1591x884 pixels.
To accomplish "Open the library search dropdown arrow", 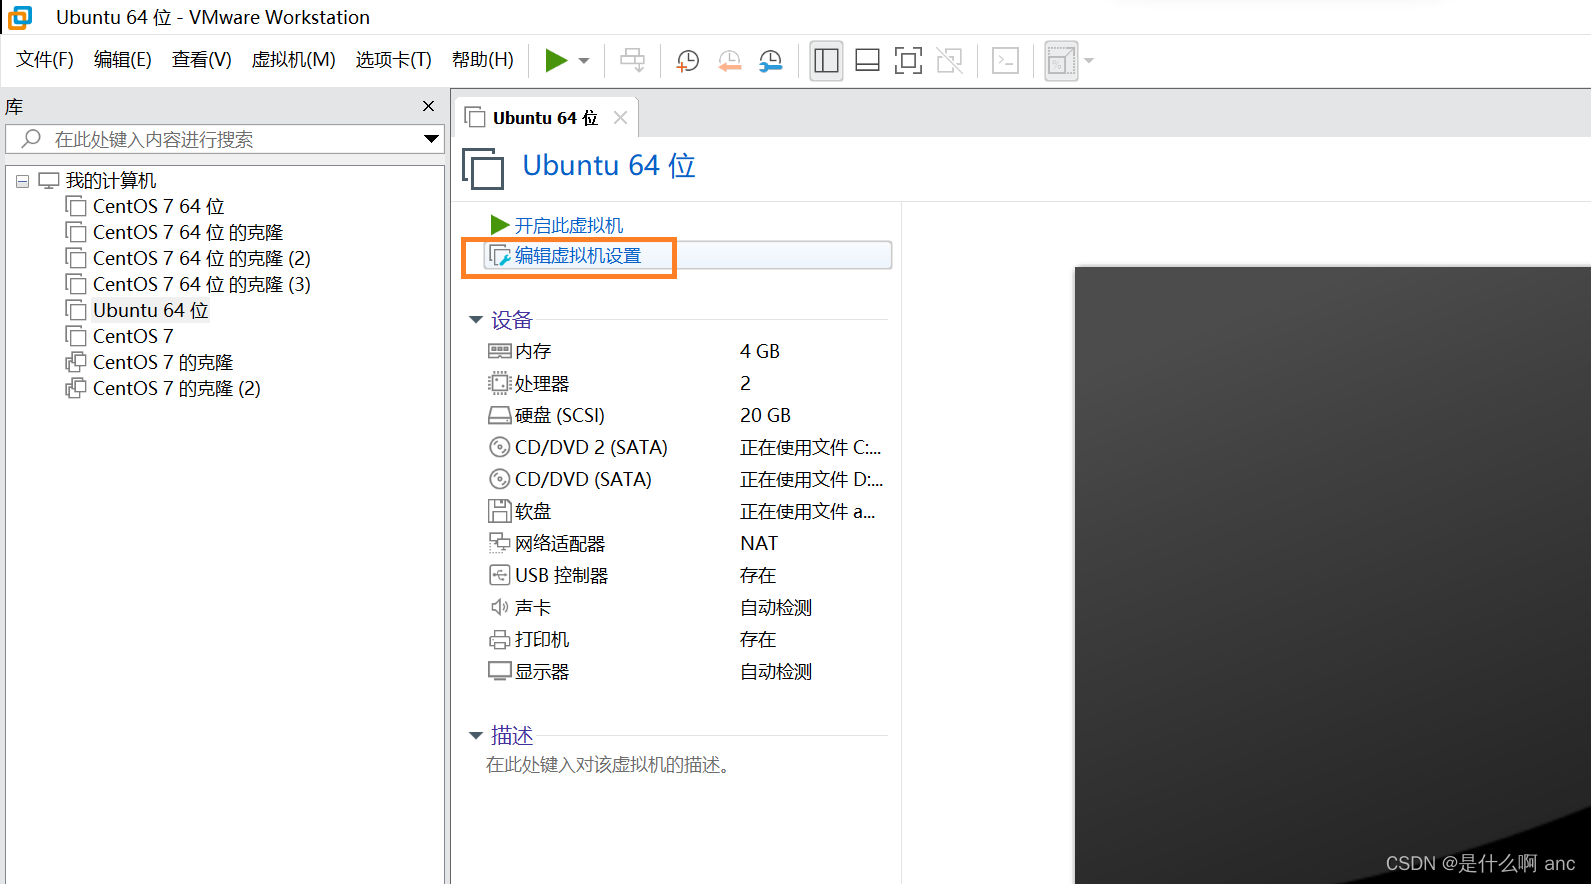I will [x=432, y=139].
